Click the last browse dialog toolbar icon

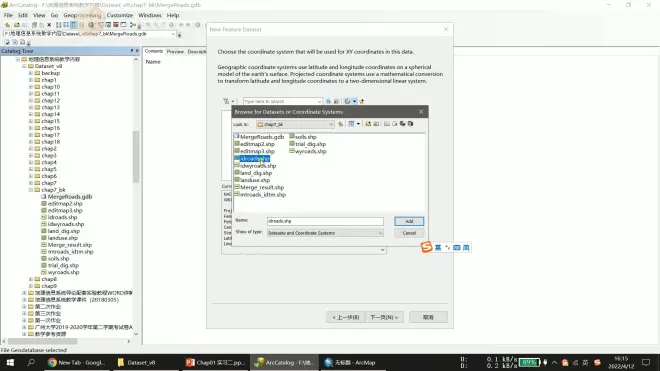tap(410, 124)
